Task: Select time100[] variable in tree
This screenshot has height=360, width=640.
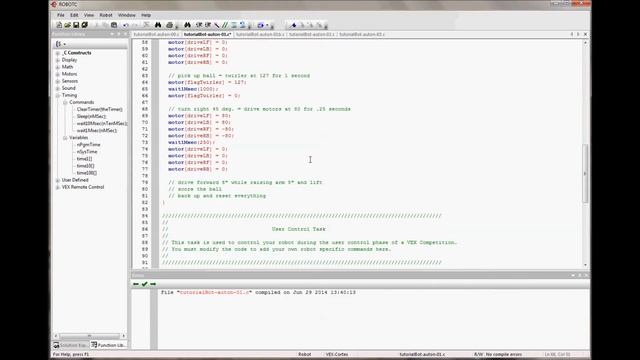Action: click(x=87, y=173)
